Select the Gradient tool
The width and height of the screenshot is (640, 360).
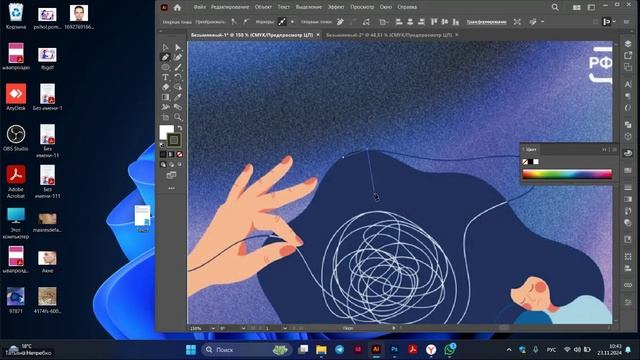tap(165, 97)
